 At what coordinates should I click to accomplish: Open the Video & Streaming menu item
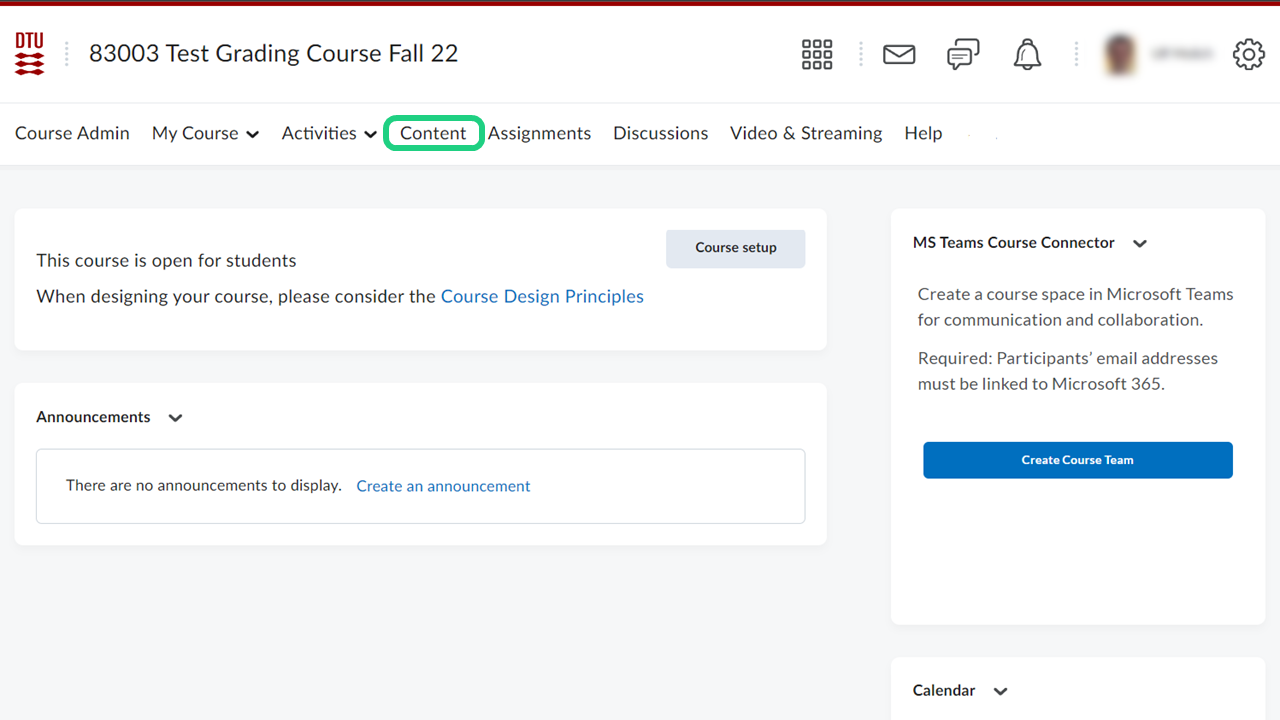point(805,134)
